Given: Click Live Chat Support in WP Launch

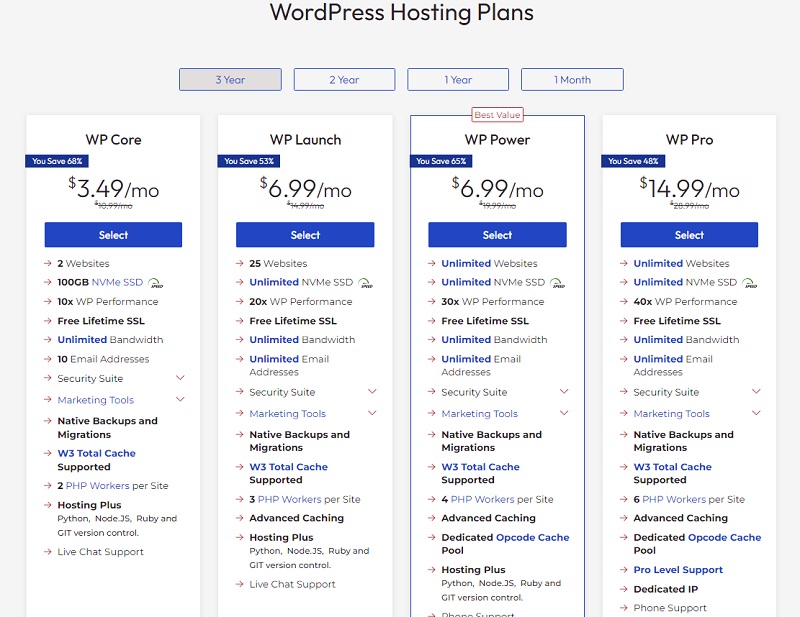Looking at the screenshot, I should coord(292,584).
